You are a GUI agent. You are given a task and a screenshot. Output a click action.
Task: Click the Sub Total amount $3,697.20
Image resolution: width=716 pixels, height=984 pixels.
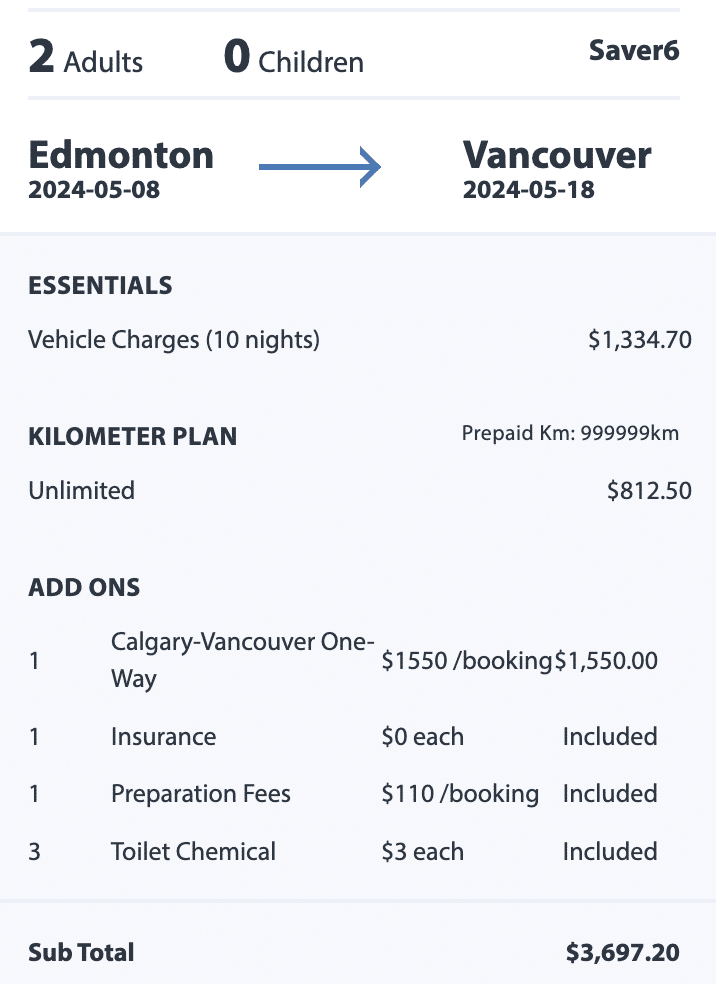point(622,953)
